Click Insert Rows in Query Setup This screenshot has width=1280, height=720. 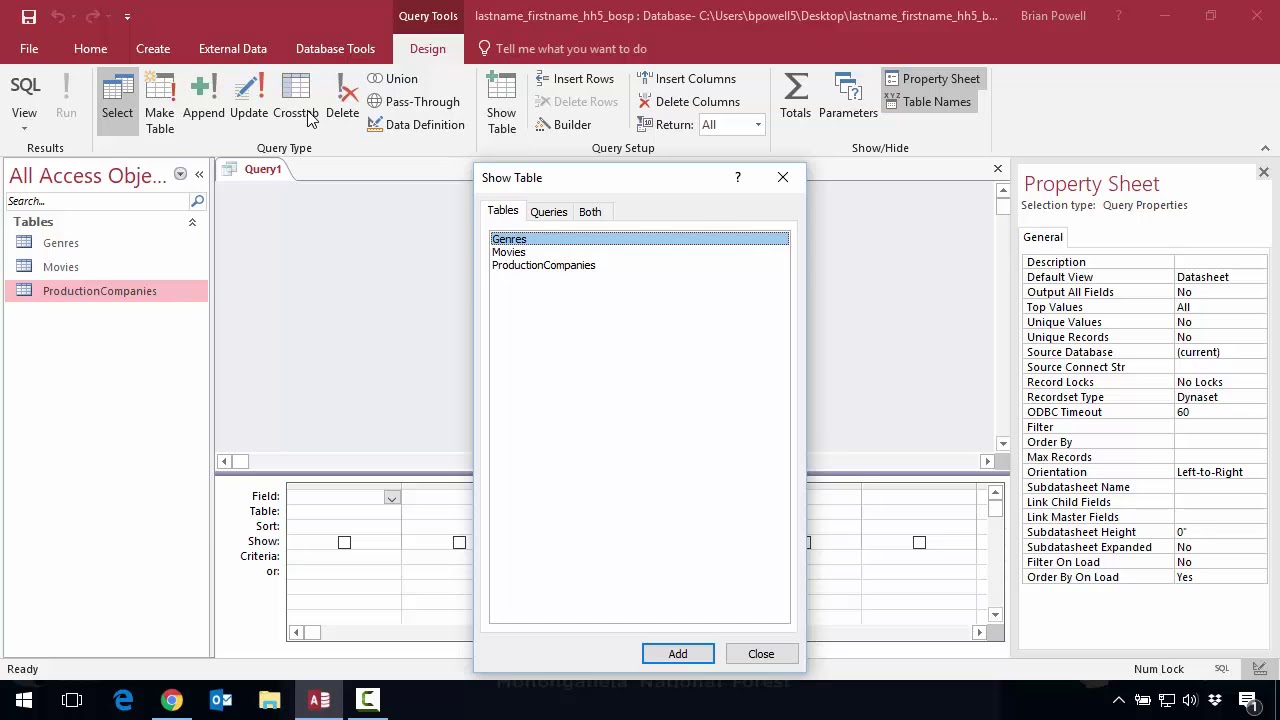(575, 78)
